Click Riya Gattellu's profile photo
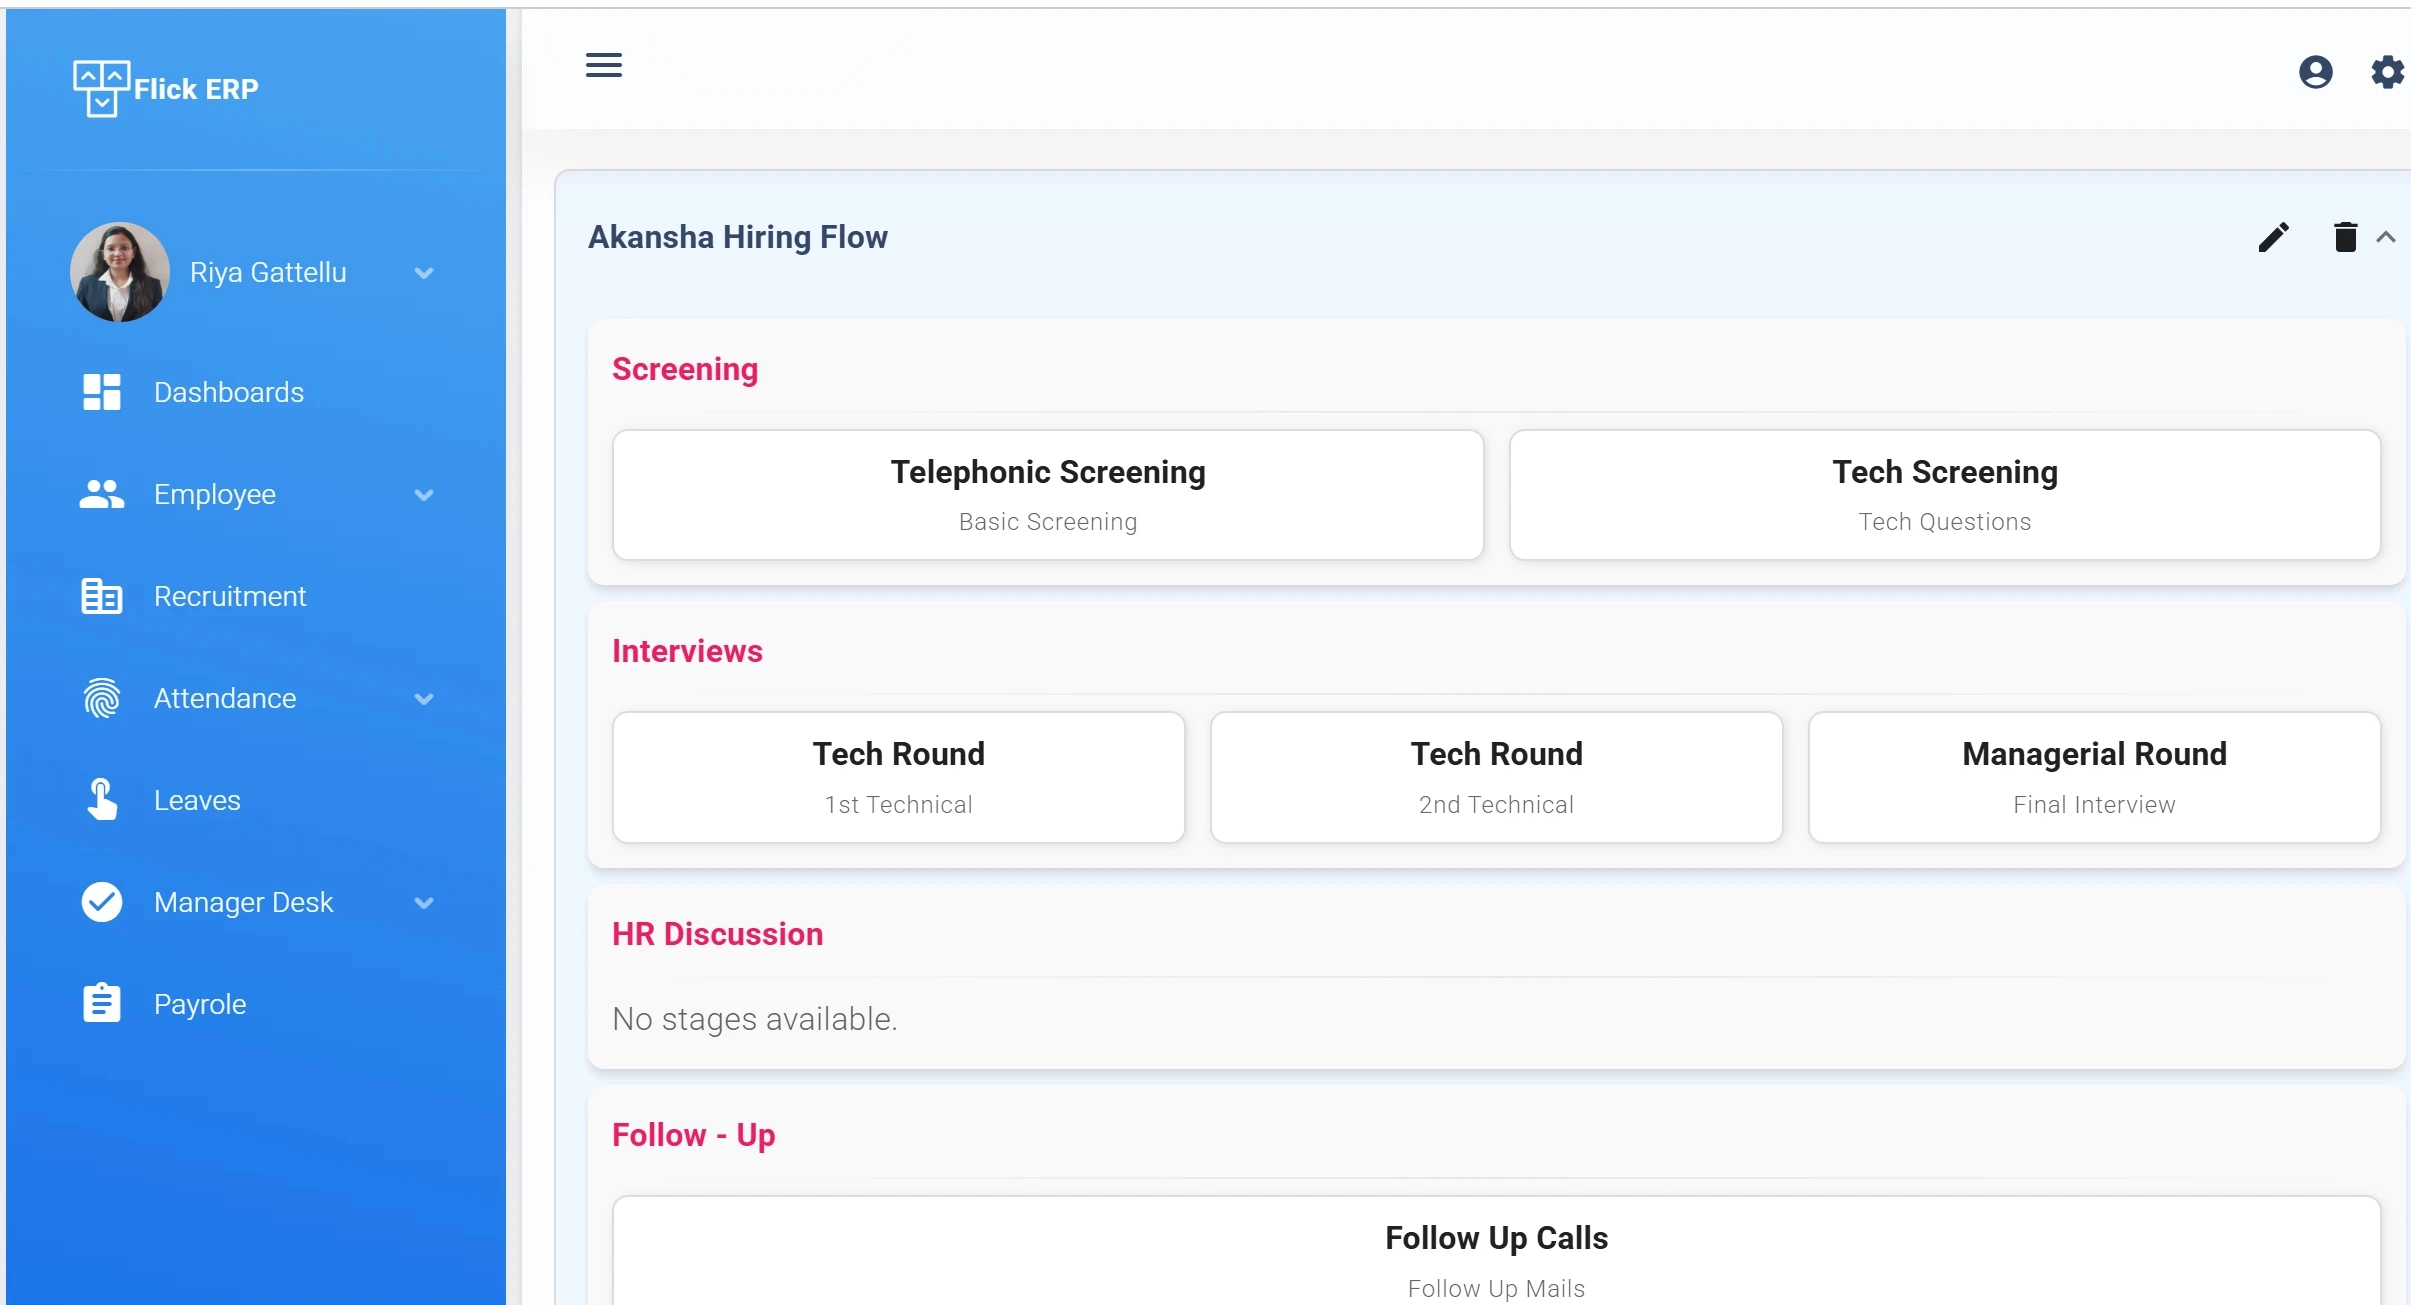The width and height of the screenshot is (2411, 1305). coord(118,271)
